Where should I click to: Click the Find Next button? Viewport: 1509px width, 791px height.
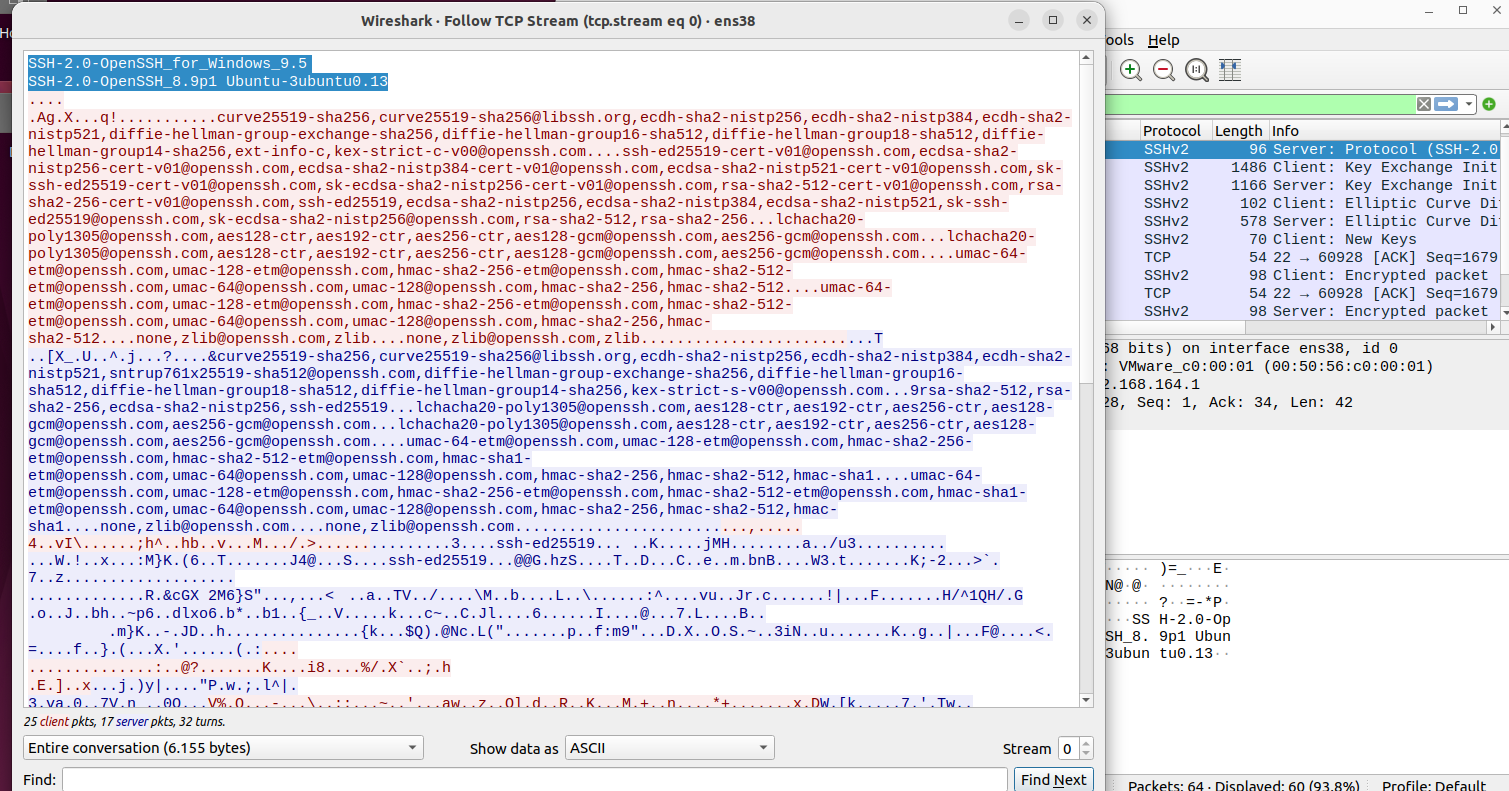(x=1053, y=780)
